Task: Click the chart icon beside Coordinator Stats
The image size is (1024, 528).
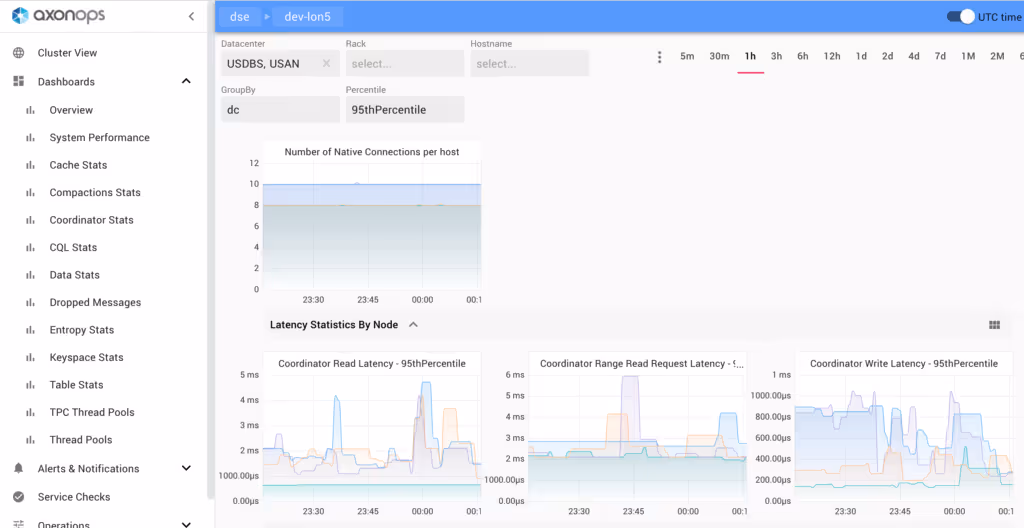Action: 30,220
